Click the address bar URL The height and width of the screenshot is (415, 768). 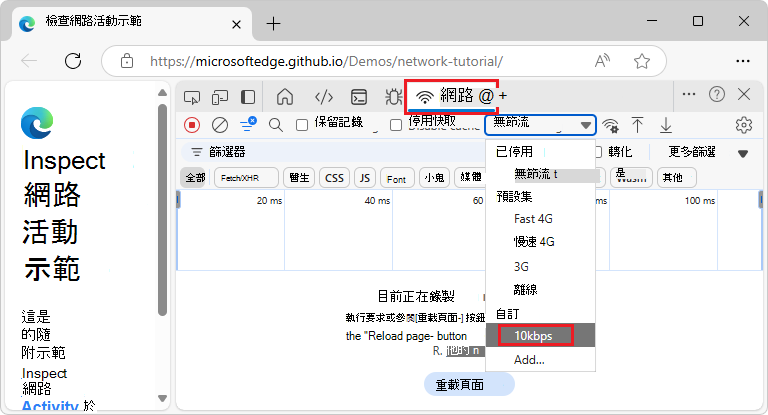coord(326,61)
